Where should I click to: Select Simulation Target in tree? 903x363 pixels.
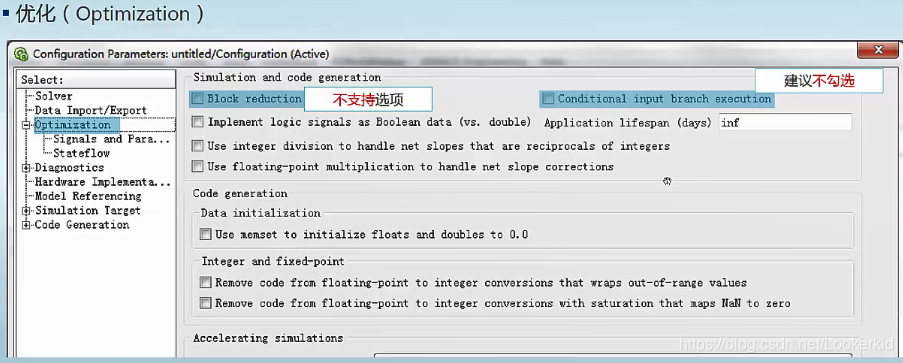pos(88,210)
